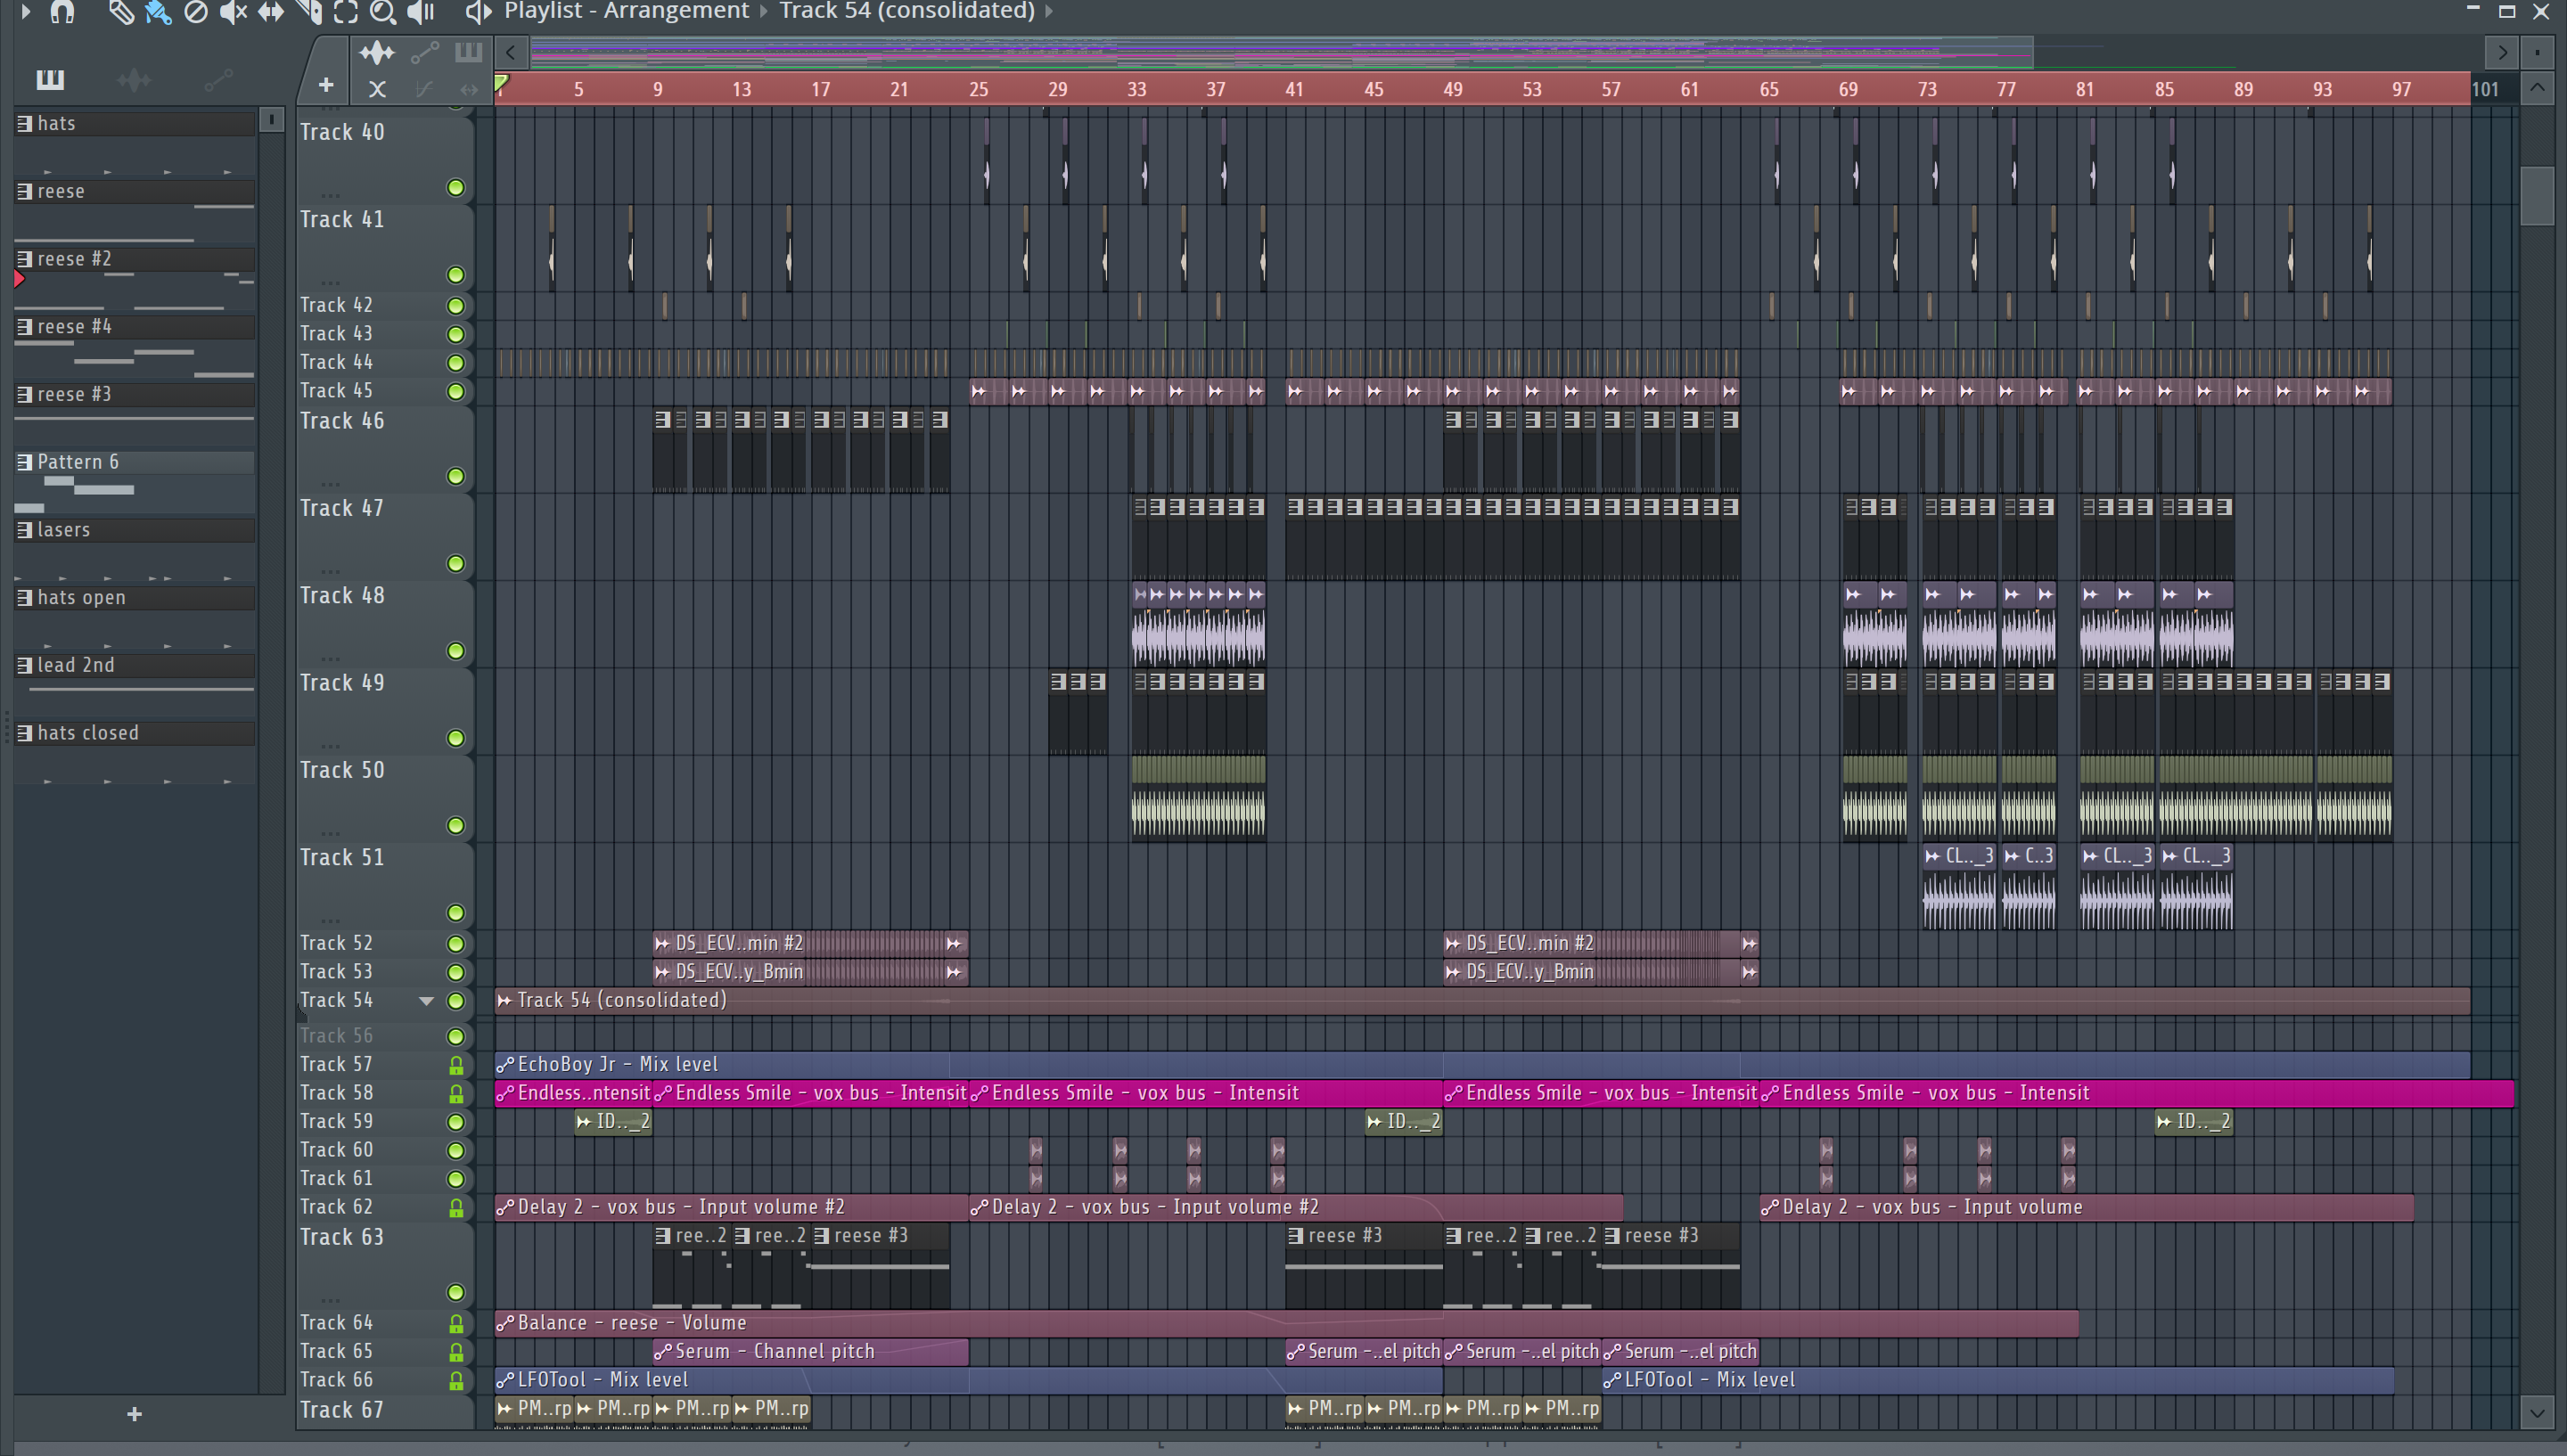The width and height of the screenshot is (2567, 1456).
Task: Select the reese pattern in the picker
Action: [x=134, y=191]
